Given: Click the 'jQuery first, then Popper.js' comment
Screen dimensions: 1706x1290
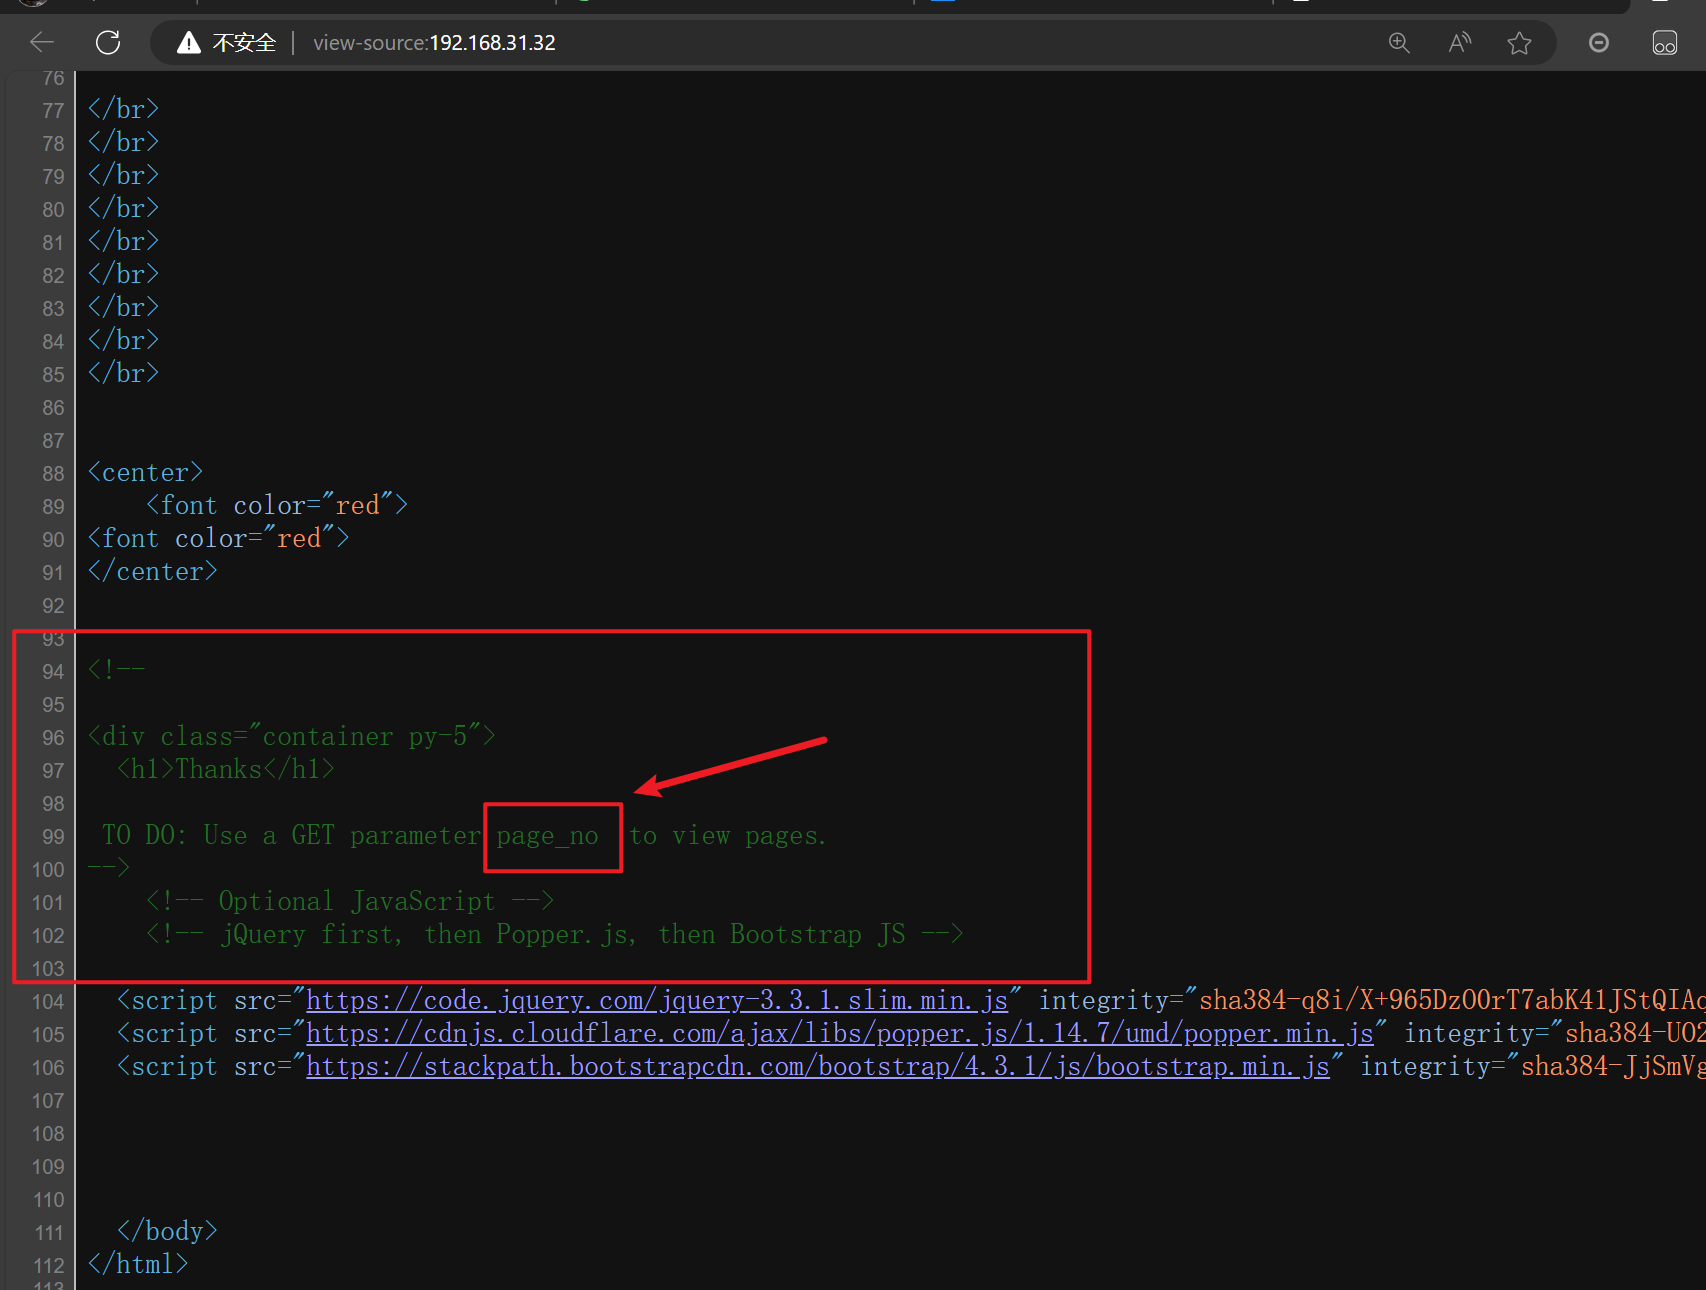Looking at the screenshot, I should [555, 934].
